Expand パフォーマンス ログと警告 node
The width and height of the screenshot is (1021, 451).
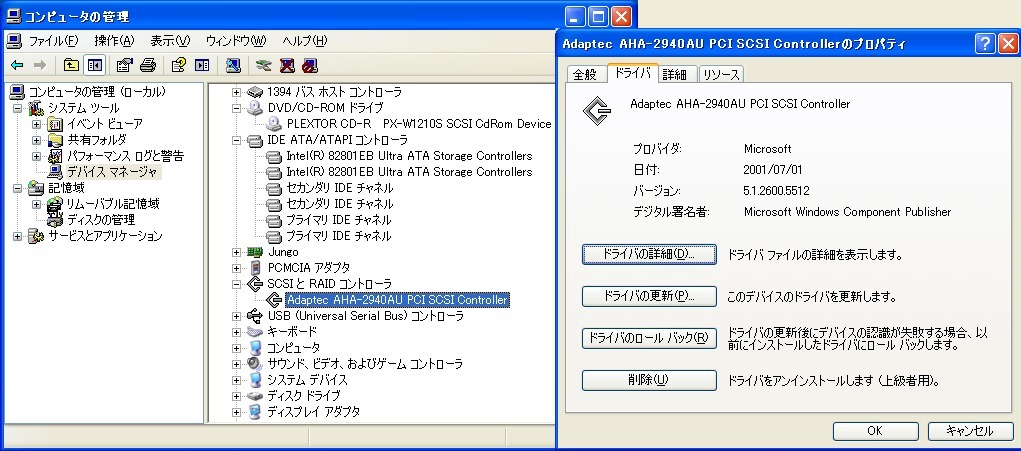36,156
